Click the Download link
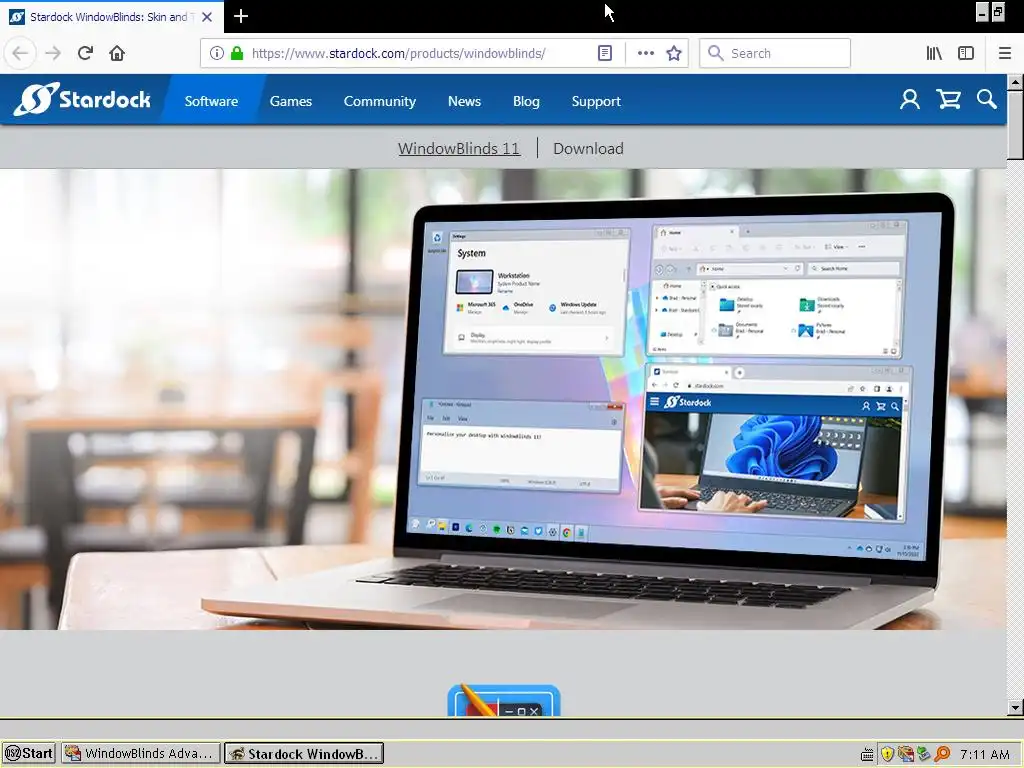 tap(588, 148)
